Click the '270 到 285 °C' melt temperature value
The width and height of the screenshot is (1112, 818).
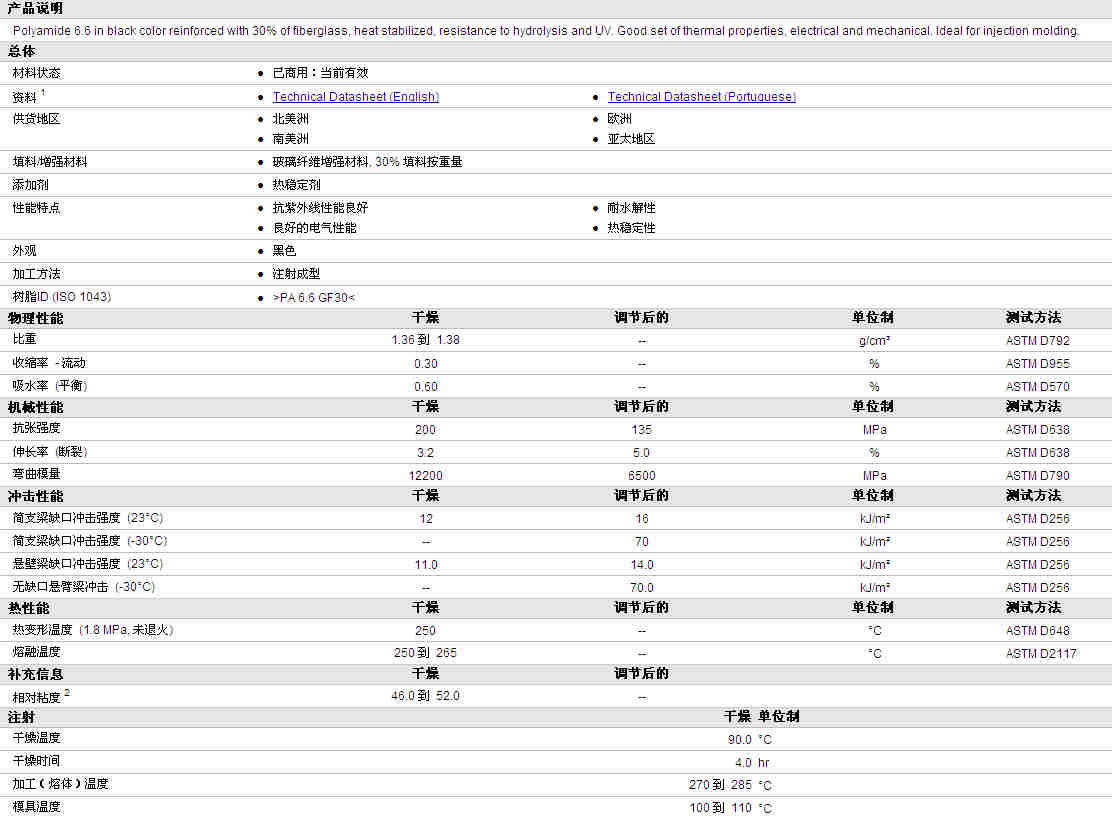730,785
